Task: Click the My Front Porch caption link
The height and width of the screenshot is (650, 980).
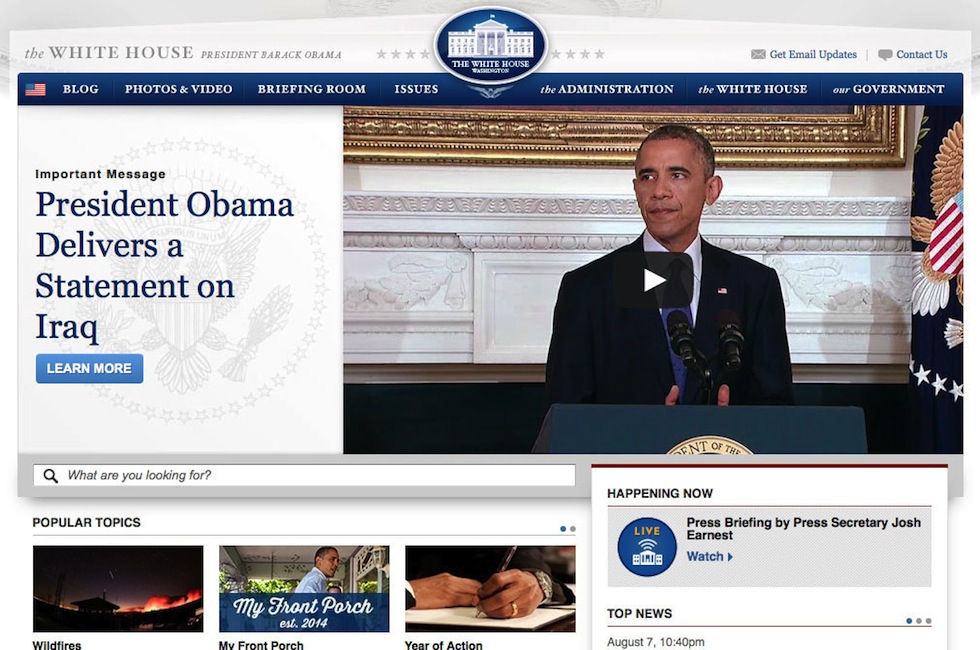Action: (x=261, y=644)
